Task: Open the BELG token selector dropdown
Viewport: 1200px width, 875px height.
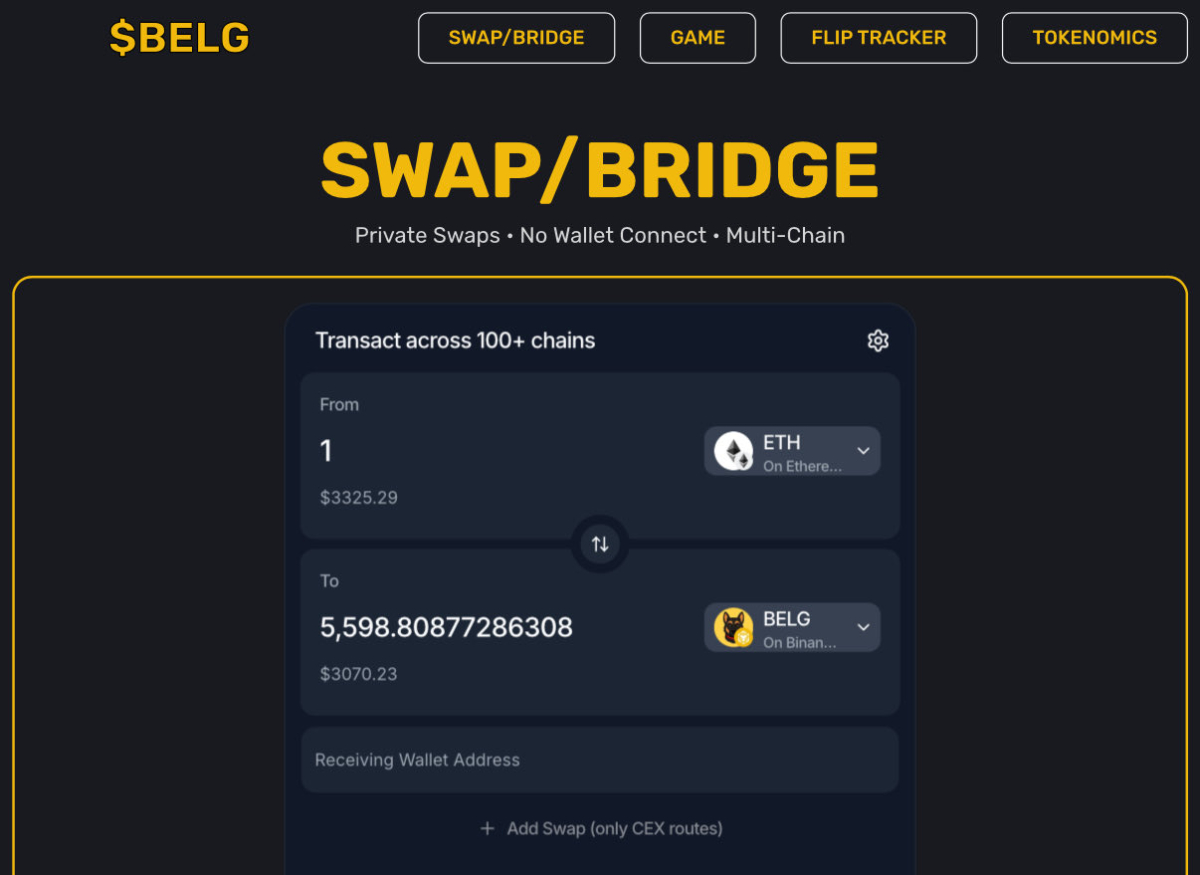Action: [x=792, y=627]
